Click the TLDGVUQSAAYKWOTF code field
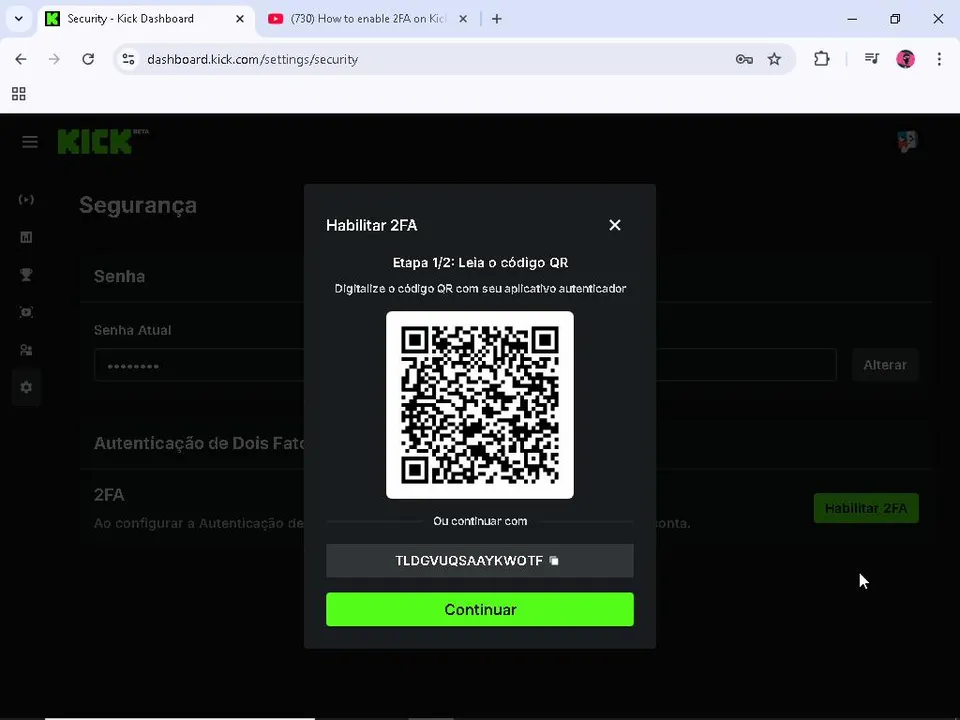This screenshot has width=960, height=720. 479,561
